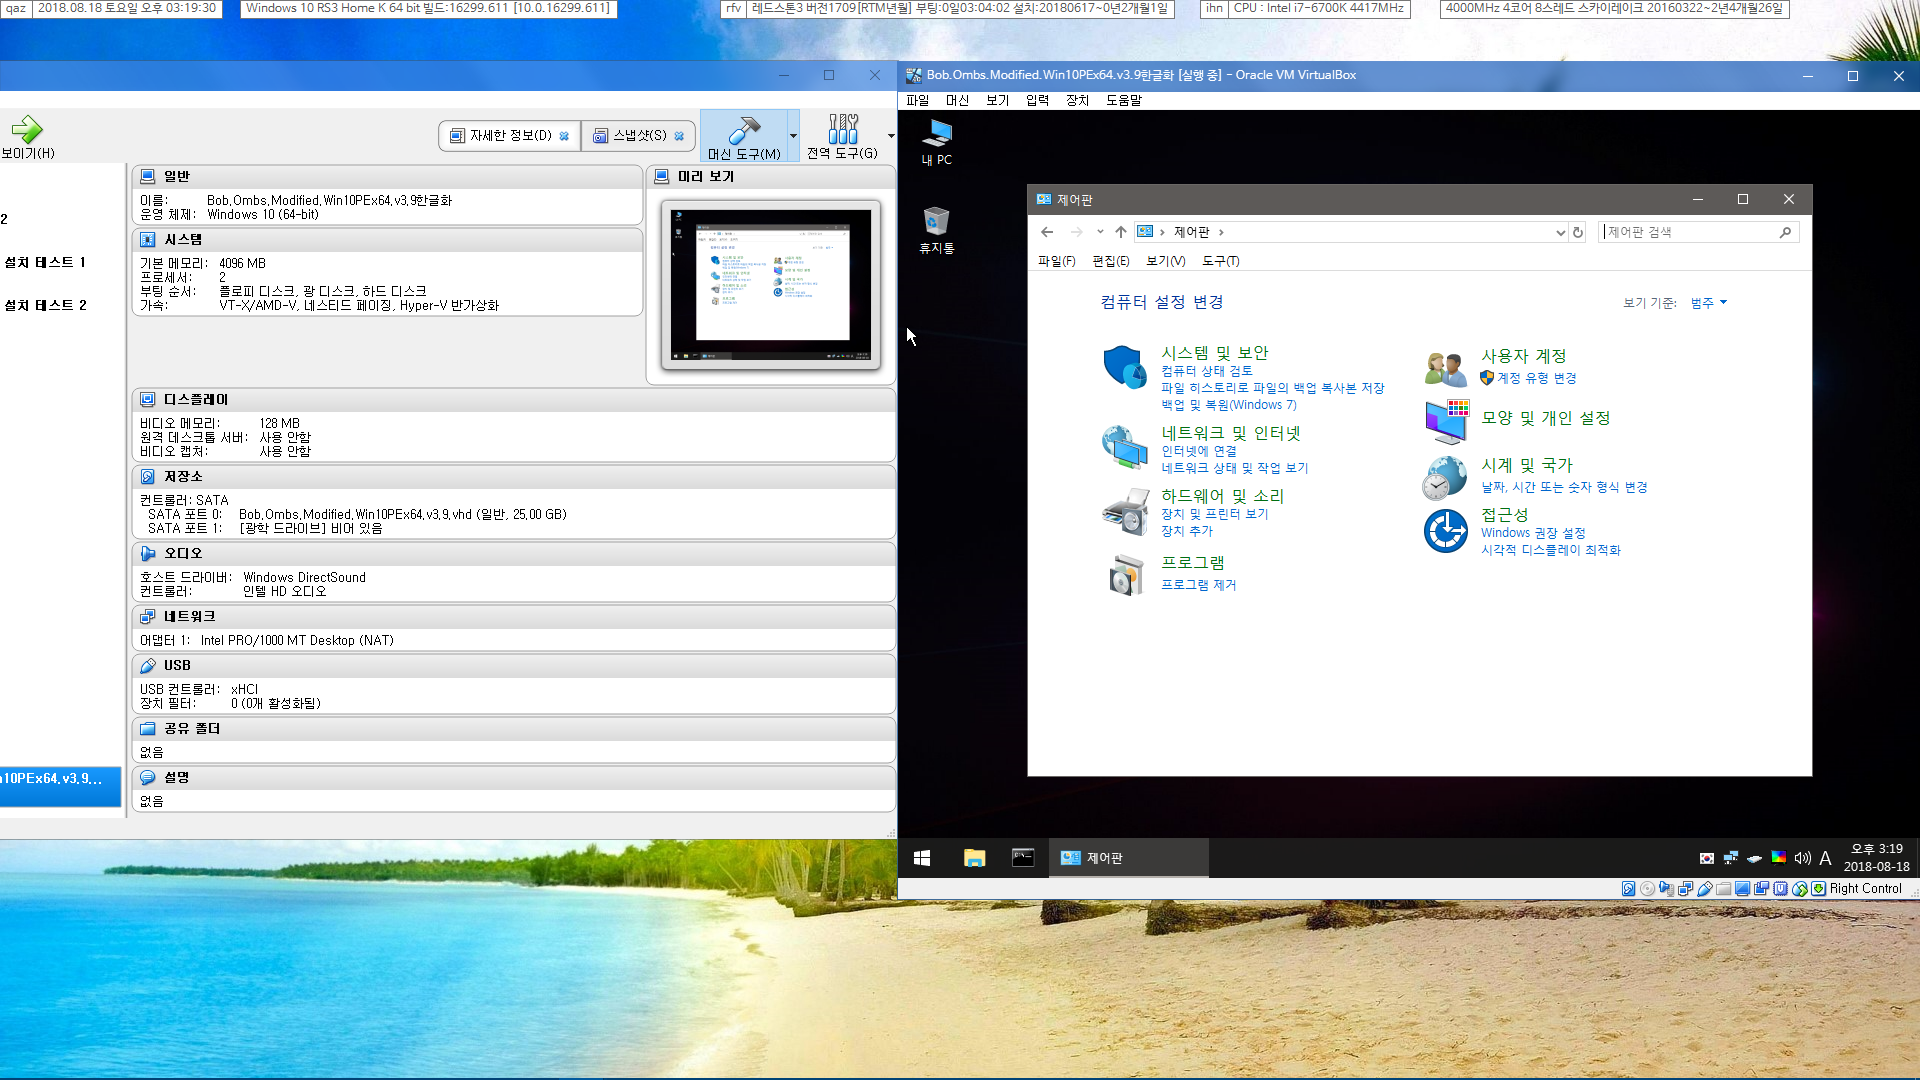Open the 파일 menu in VirtualBox VM window
1920x1080 pixels.
917,100
